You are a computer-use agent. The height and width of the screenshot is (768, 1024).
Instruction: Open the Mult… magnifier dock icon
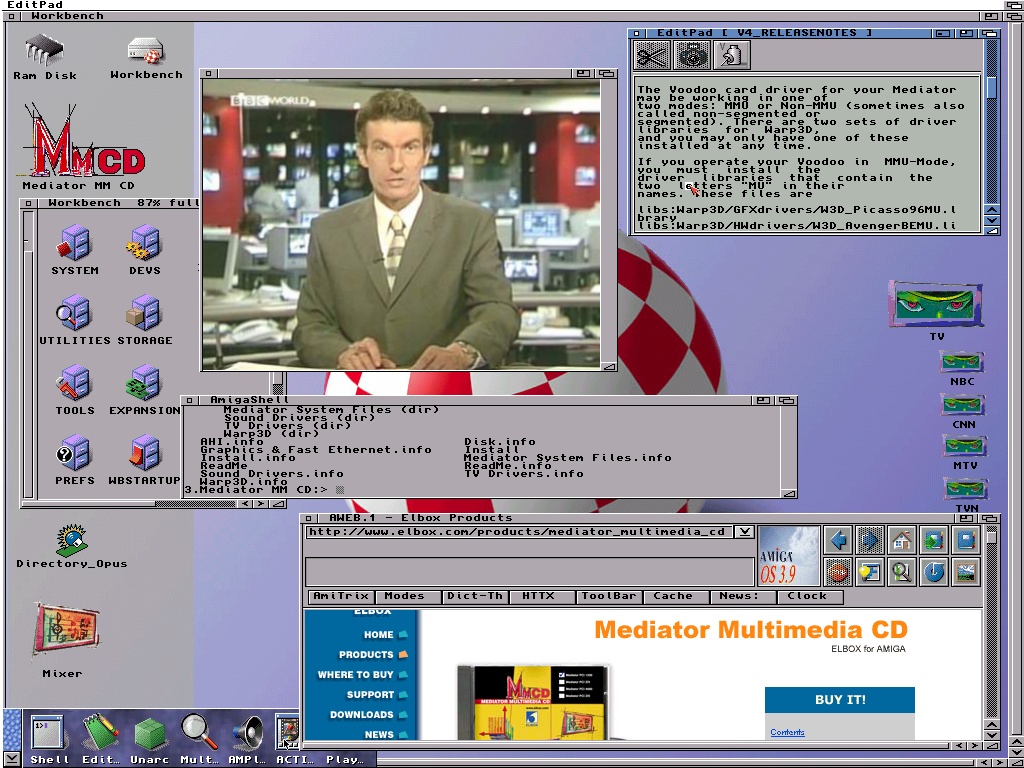click(x=199, y=732)
